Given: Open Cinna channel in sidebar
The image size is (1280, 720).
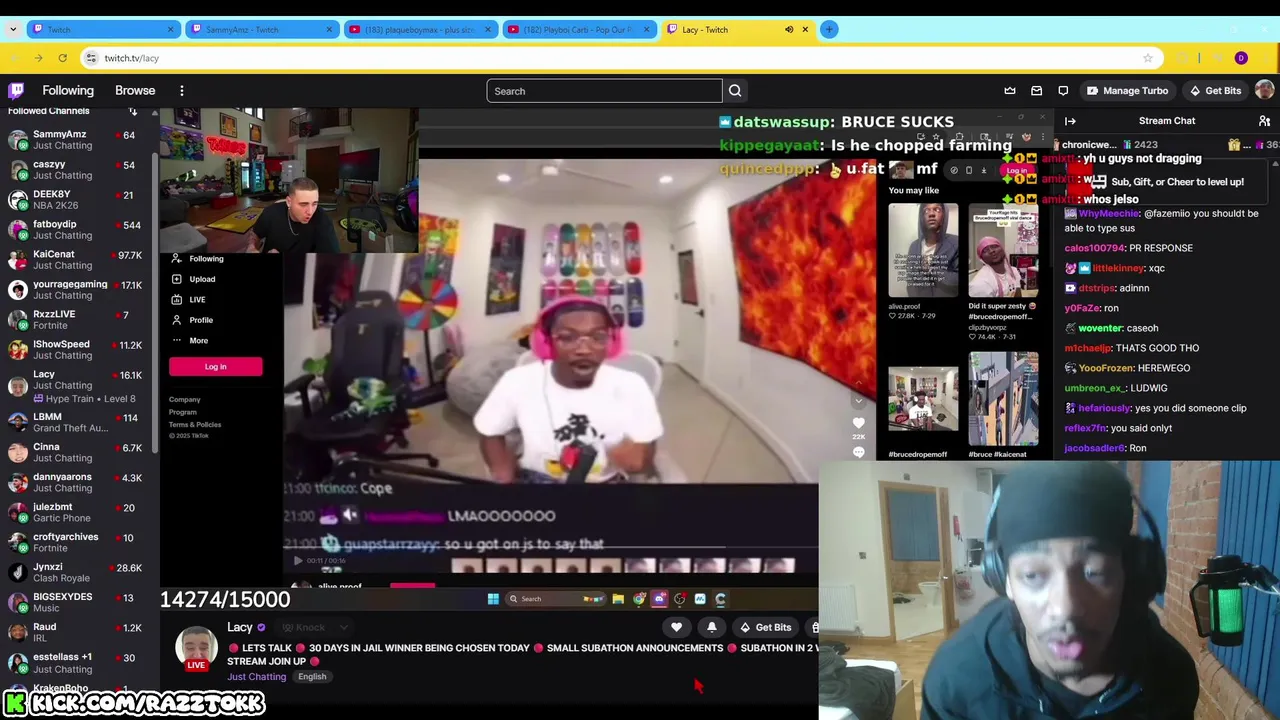Looking at the screenshot, I should [78, 452].
